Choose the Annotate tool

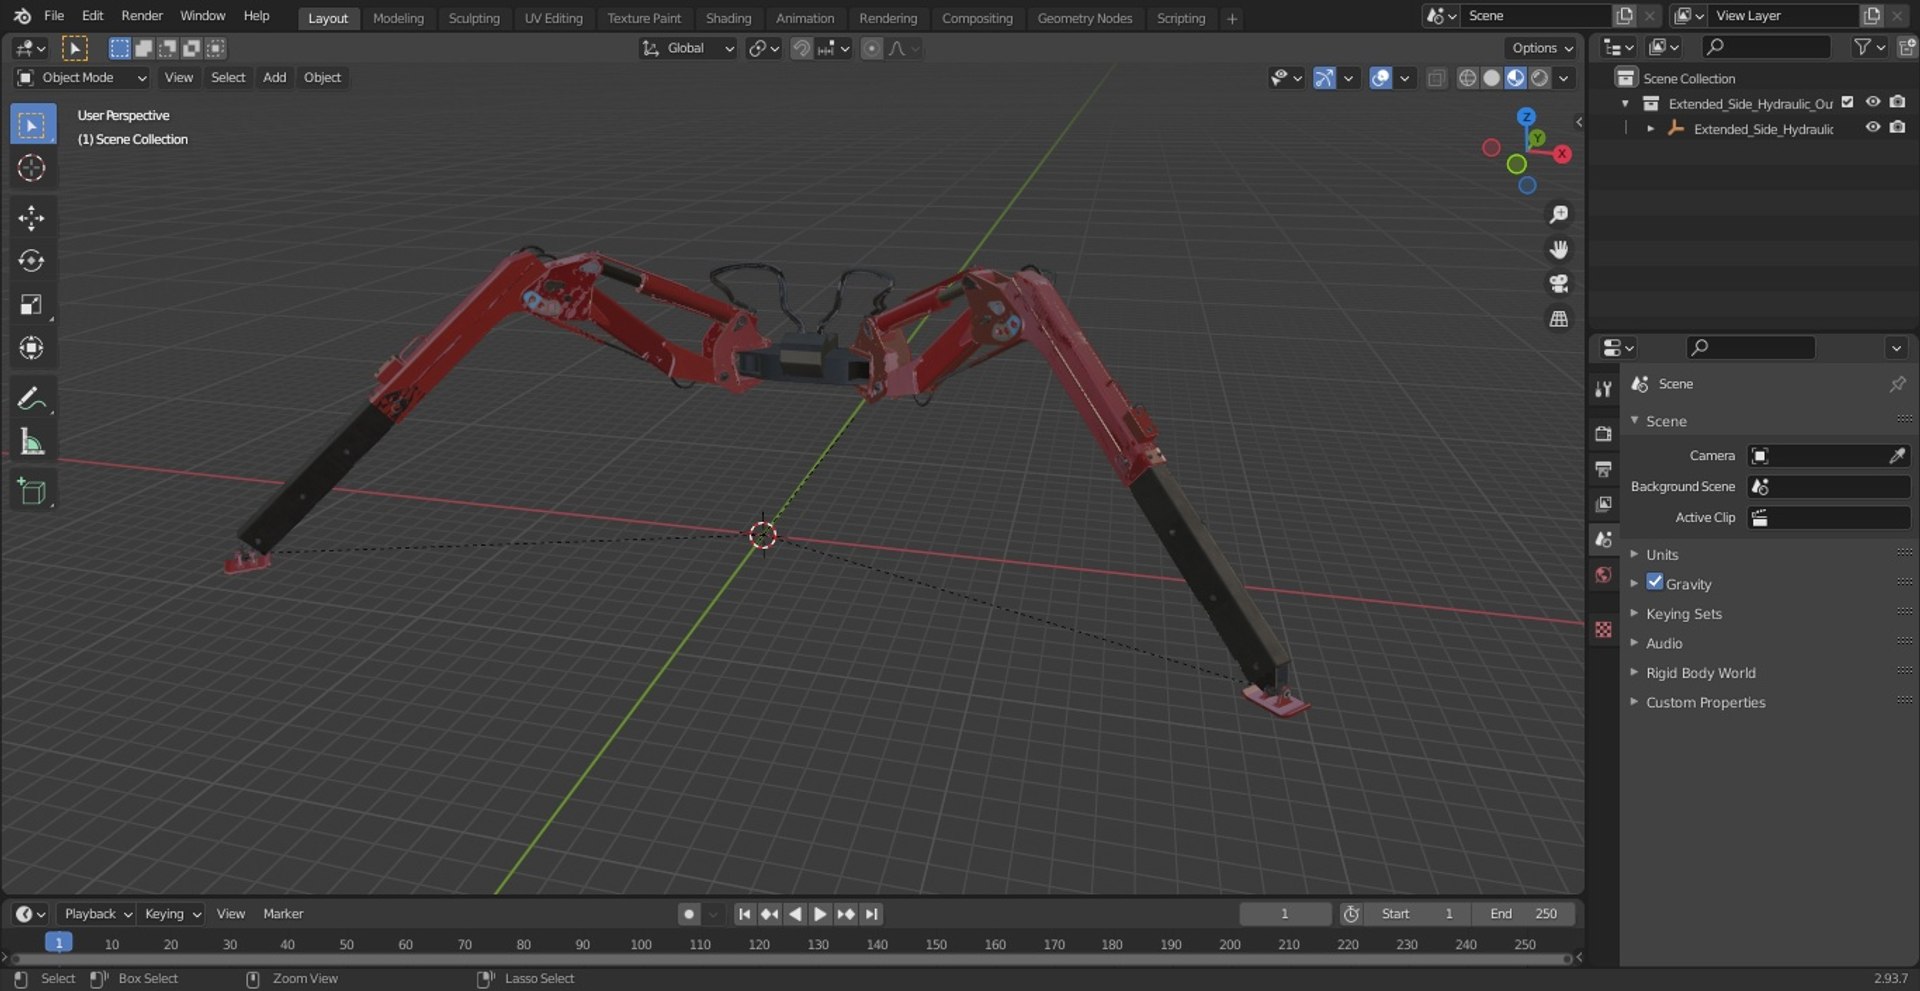(31, 399)
